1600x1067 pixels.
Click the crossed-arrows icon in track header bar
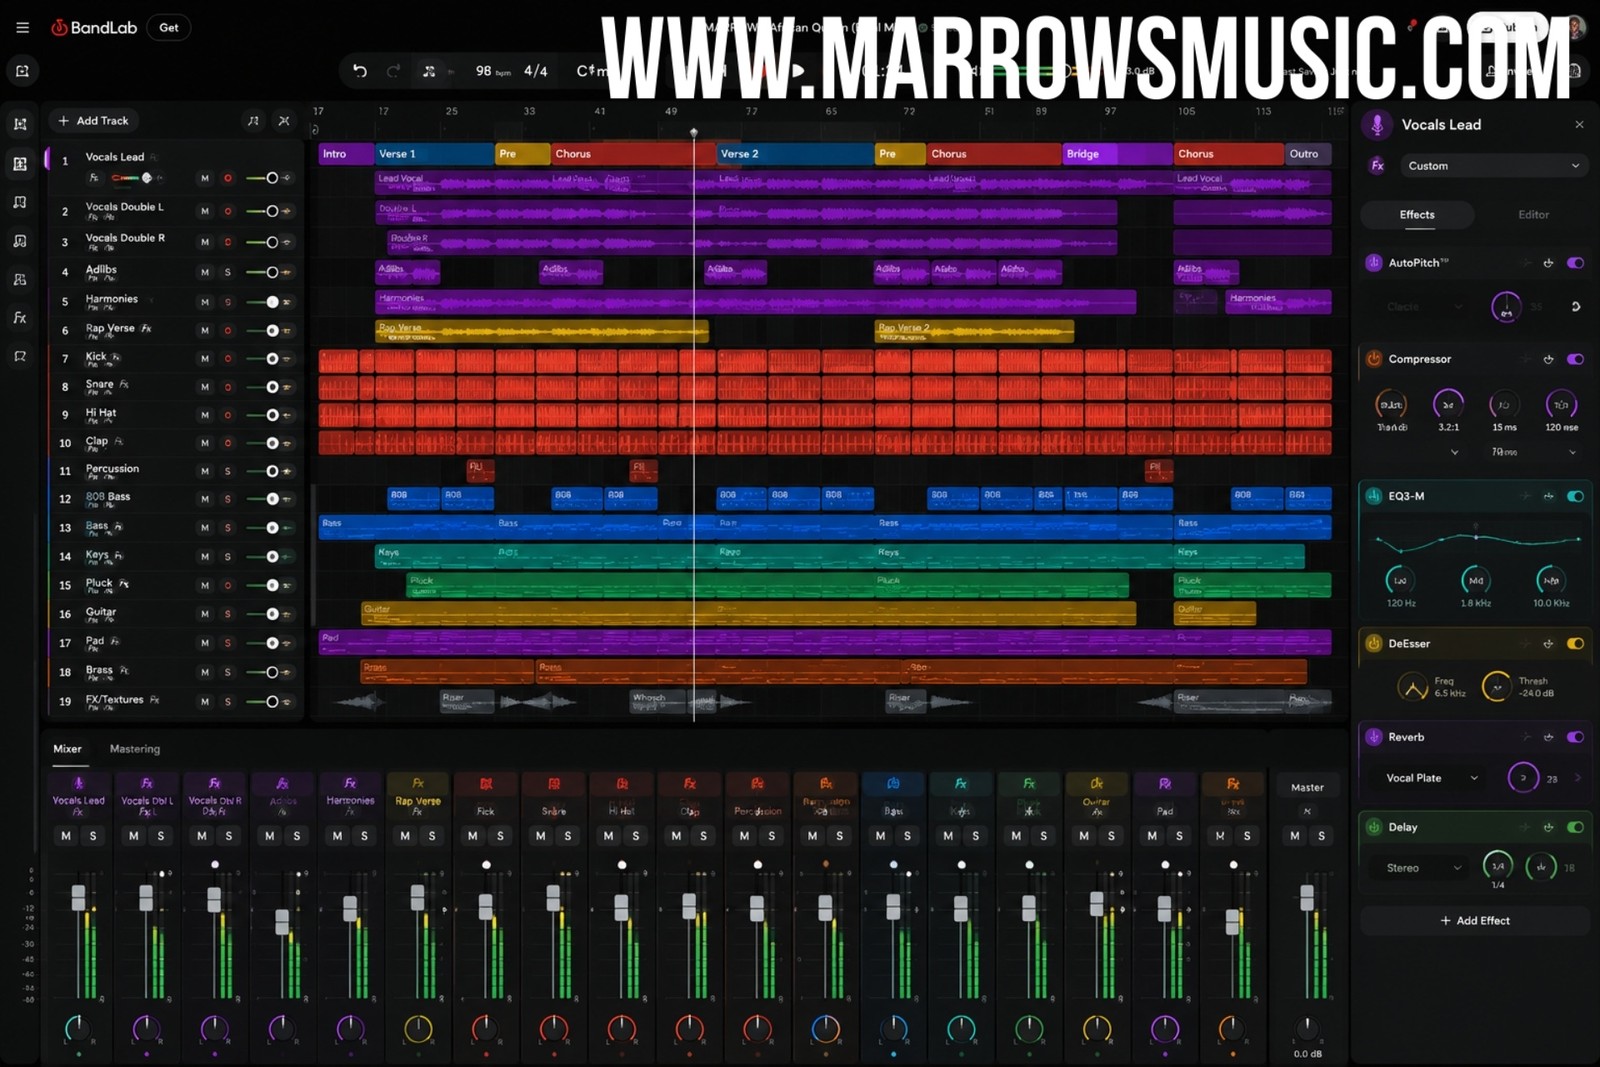pyautogui.click(x=284, y=121)
